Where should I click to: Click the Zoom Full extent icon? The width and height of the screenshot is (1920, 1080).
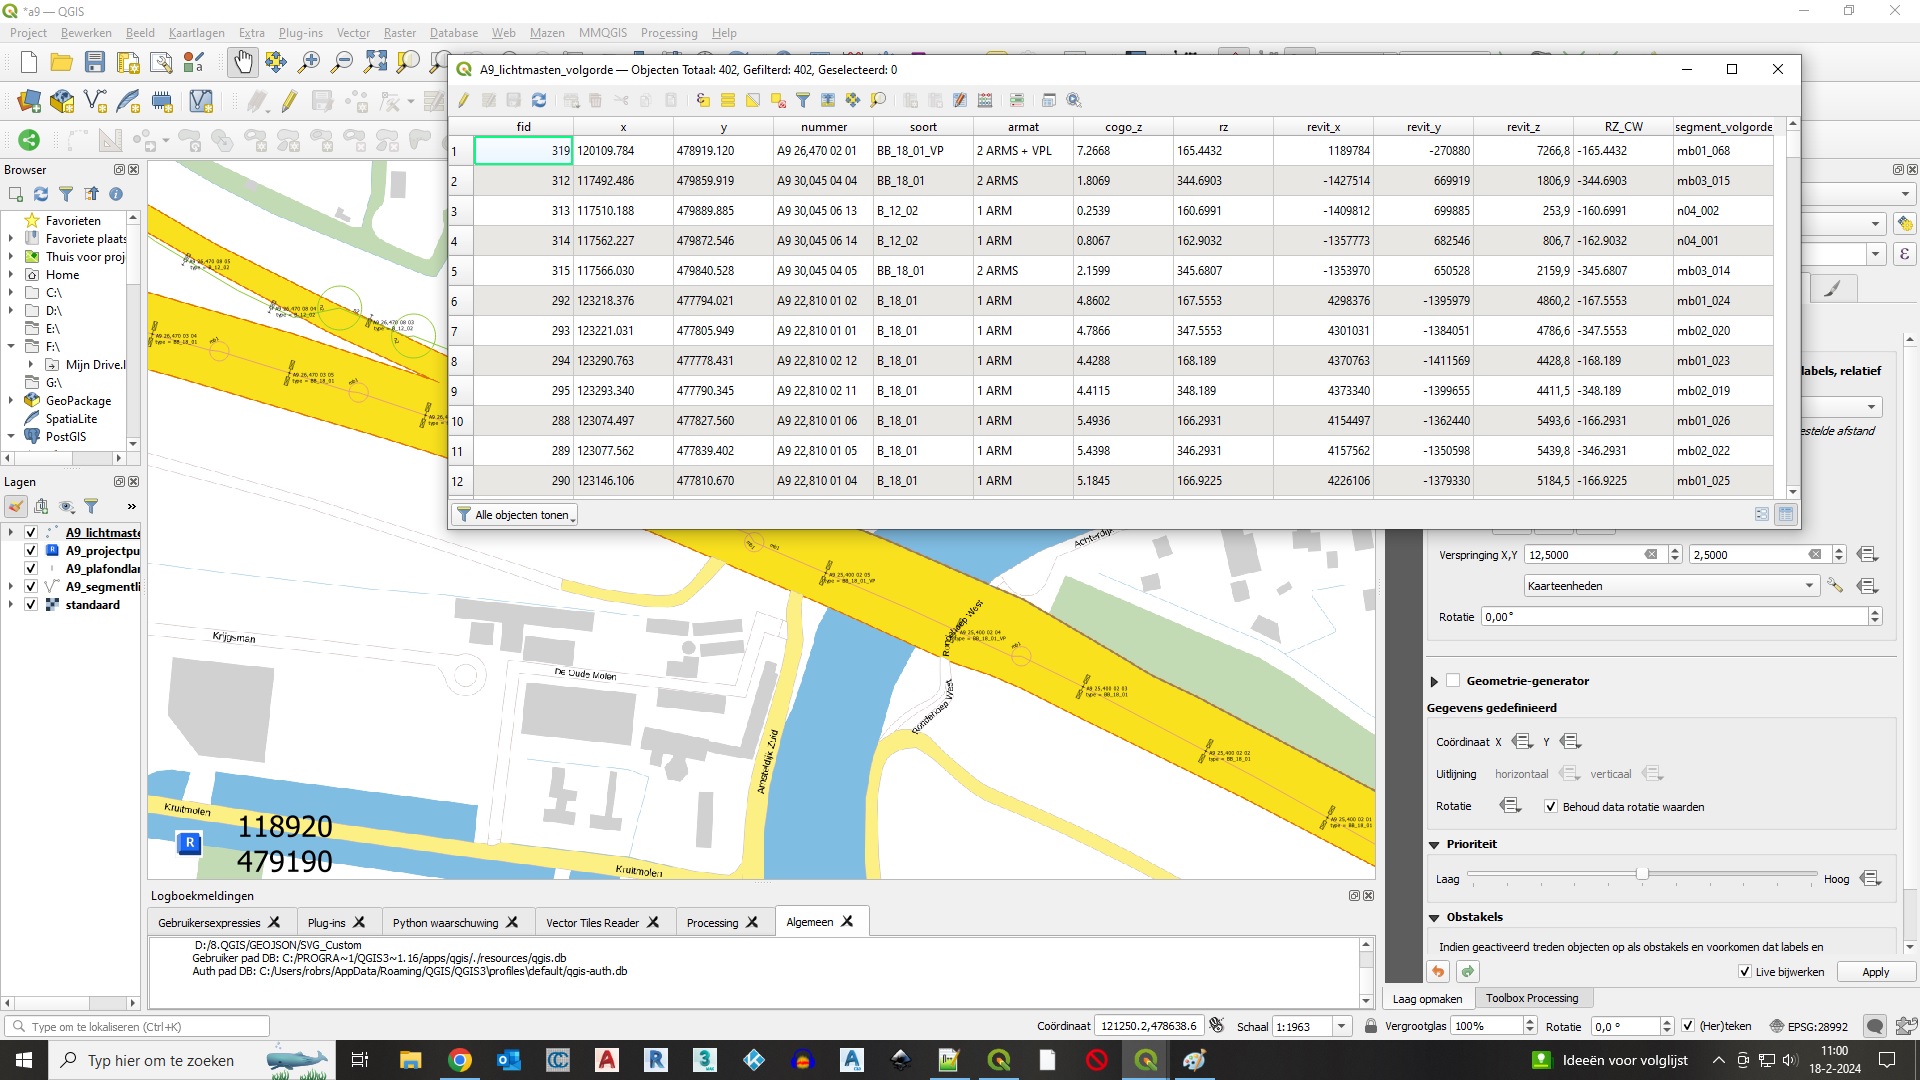(x=375, y=62)
